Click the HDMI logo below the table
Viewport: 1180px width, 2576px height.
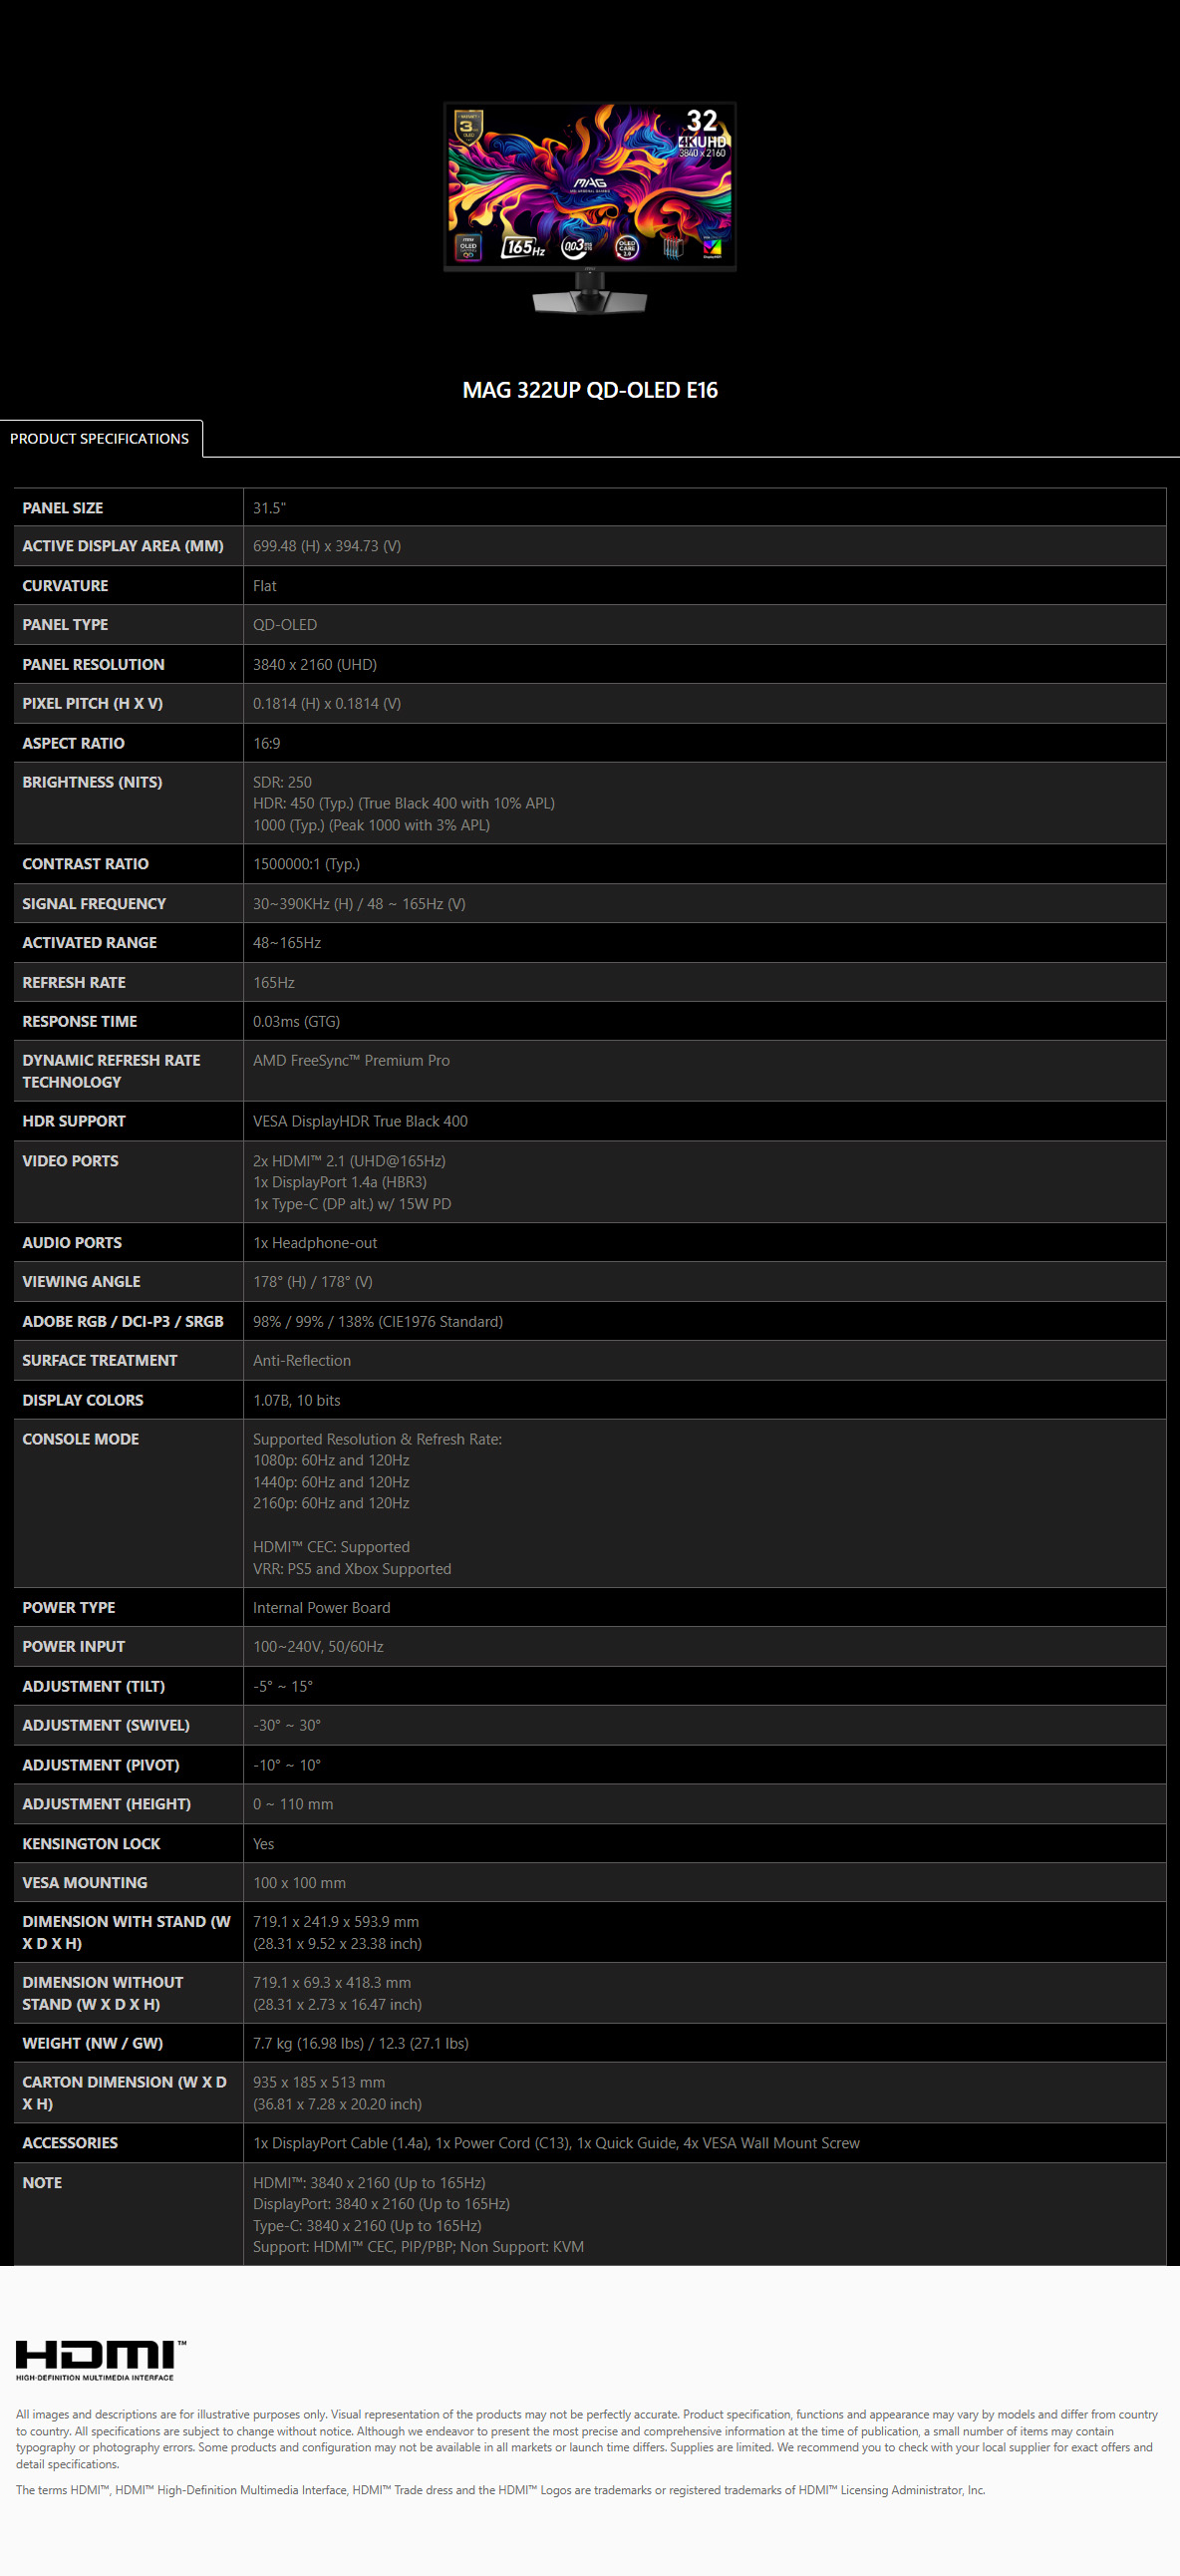100,2360
